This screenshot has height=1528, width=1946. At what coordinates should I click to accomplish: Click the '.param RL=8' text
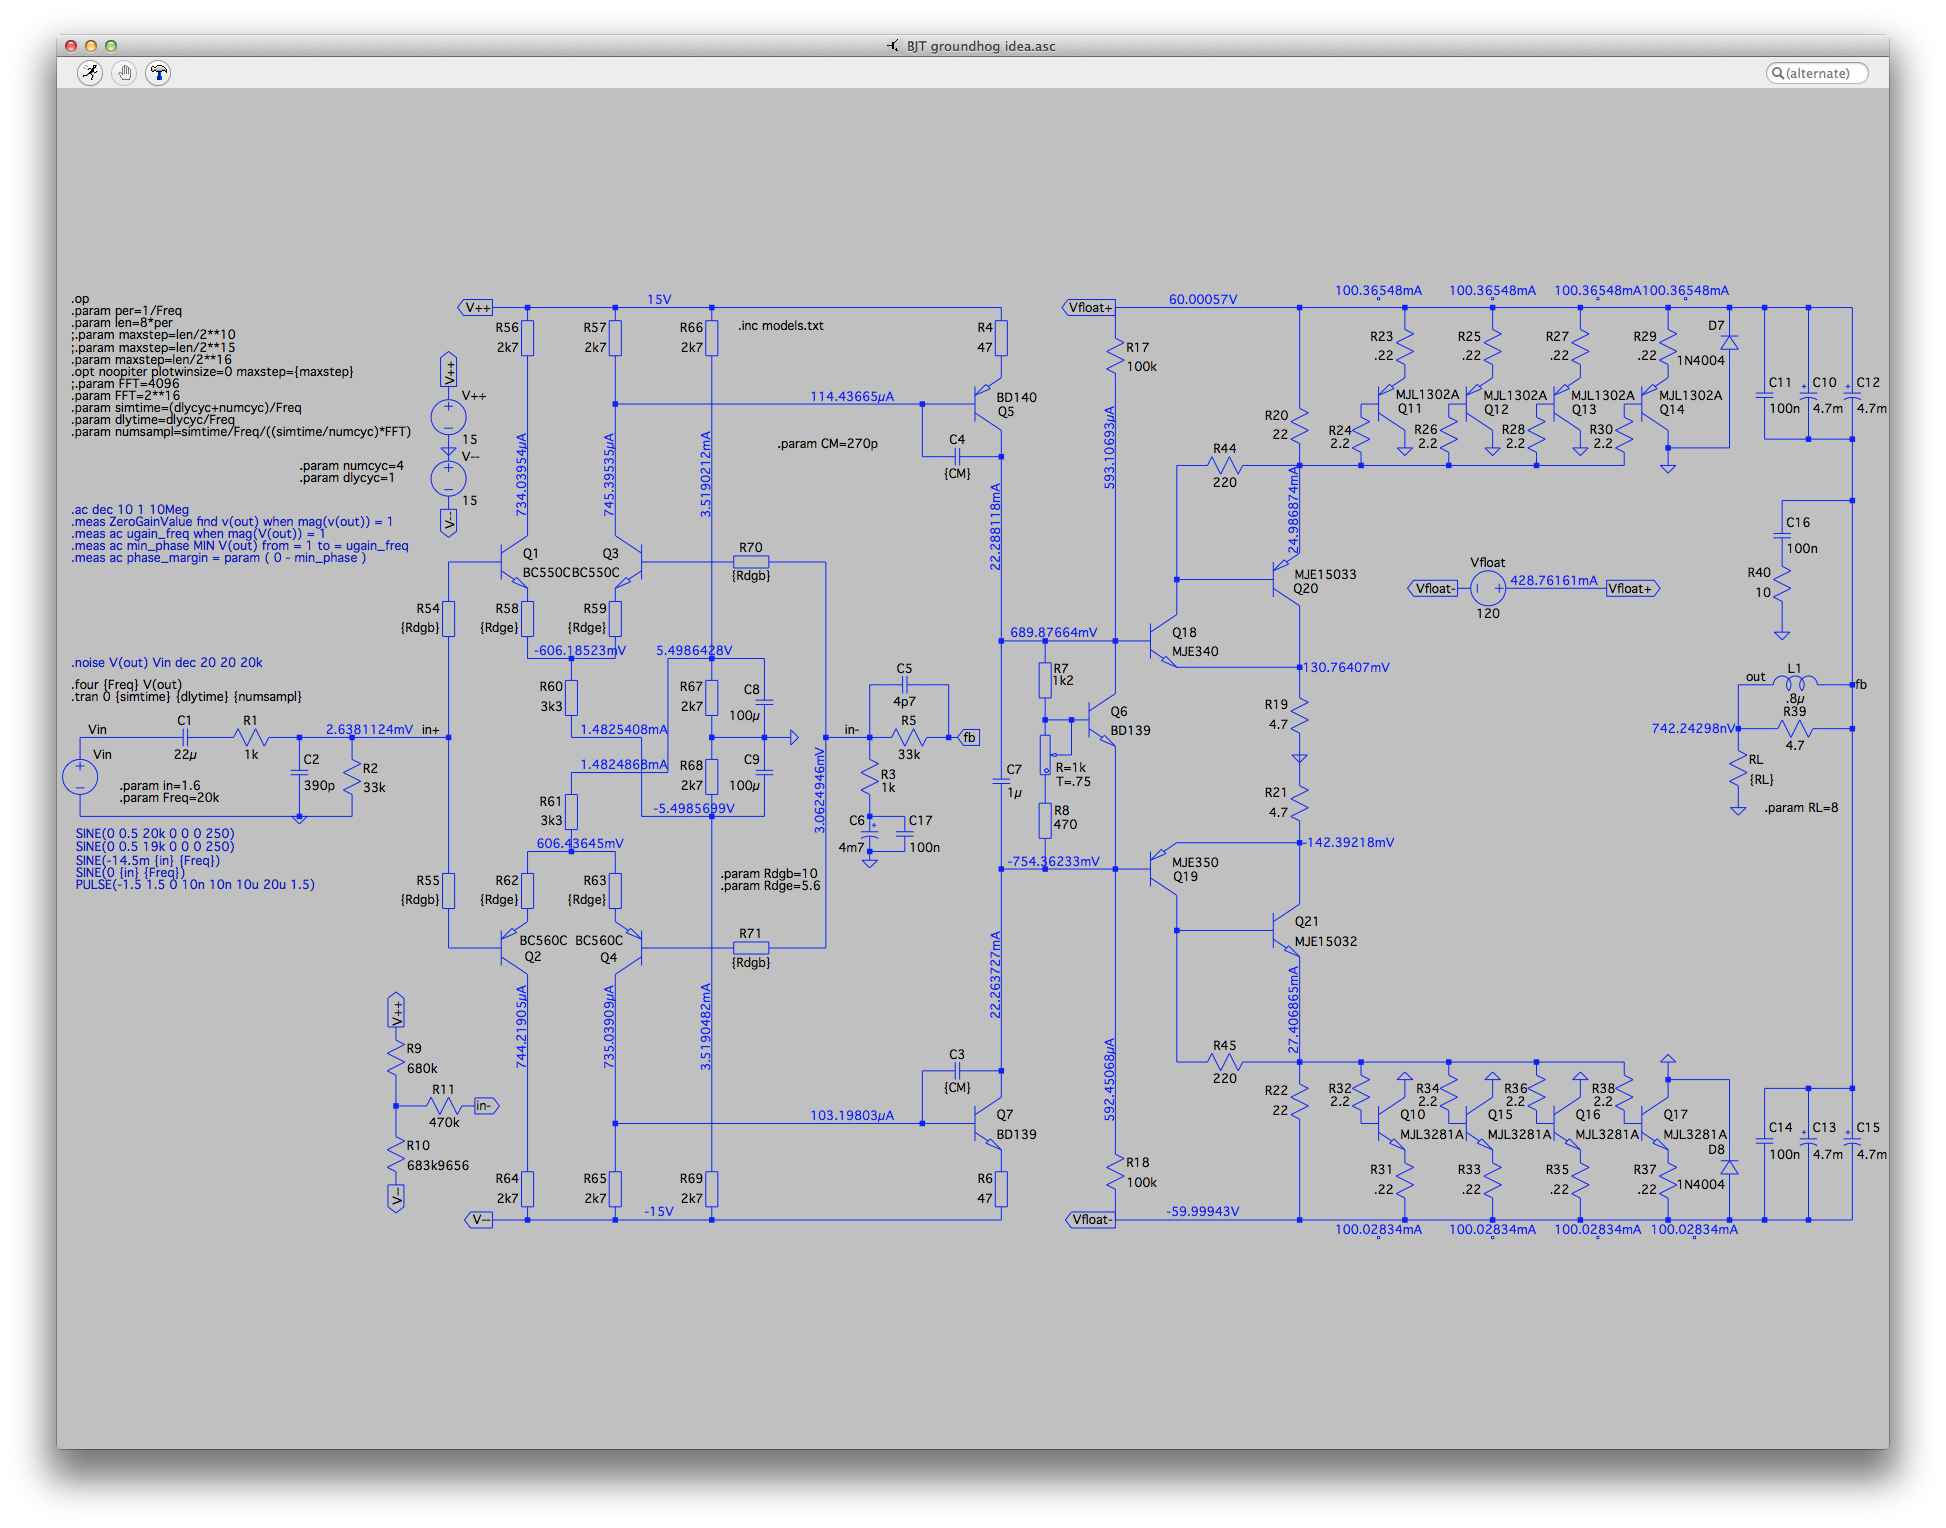coord(1801,807)
